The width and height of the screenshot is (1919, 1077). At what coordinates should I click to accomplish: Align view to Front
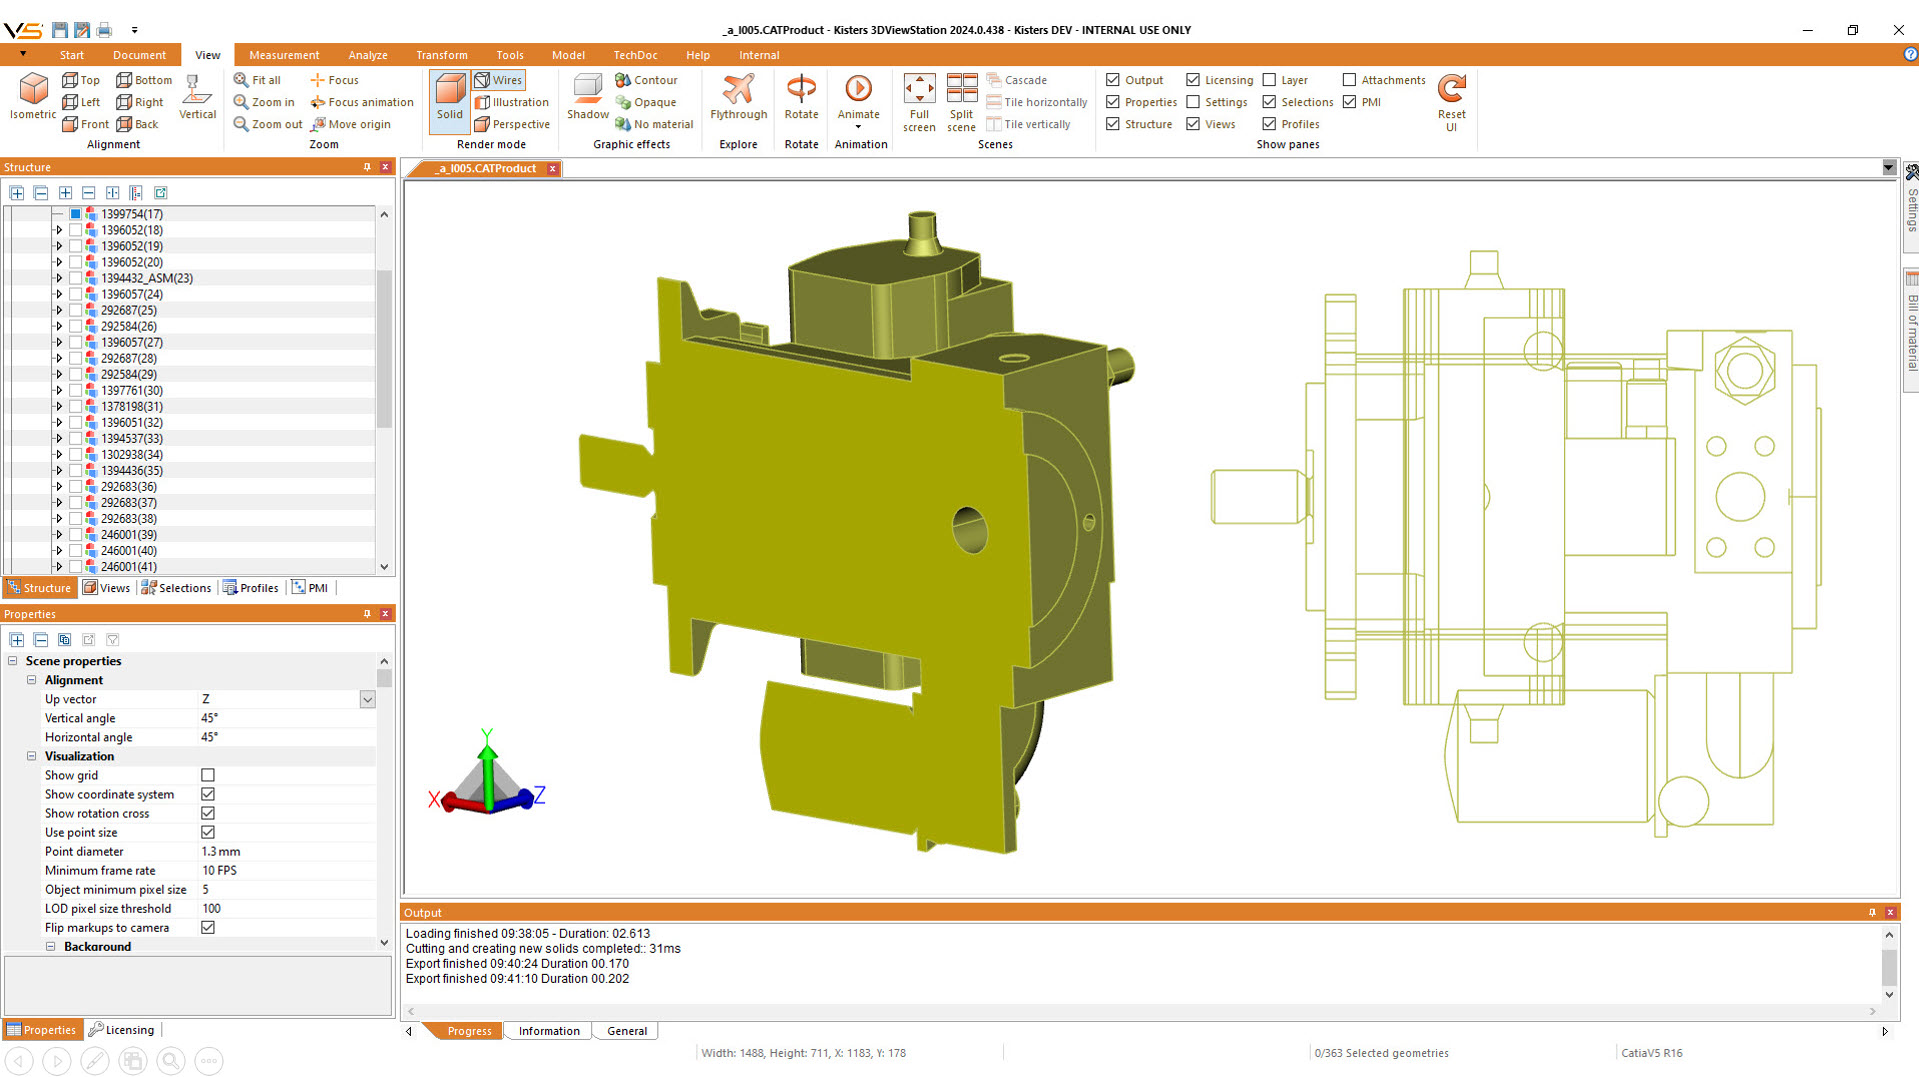pos(86,124)
